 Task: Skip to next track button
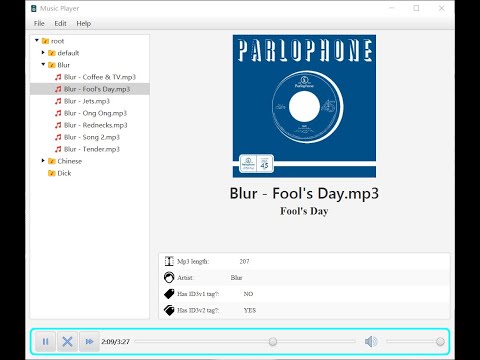click(x=89, y=341)
